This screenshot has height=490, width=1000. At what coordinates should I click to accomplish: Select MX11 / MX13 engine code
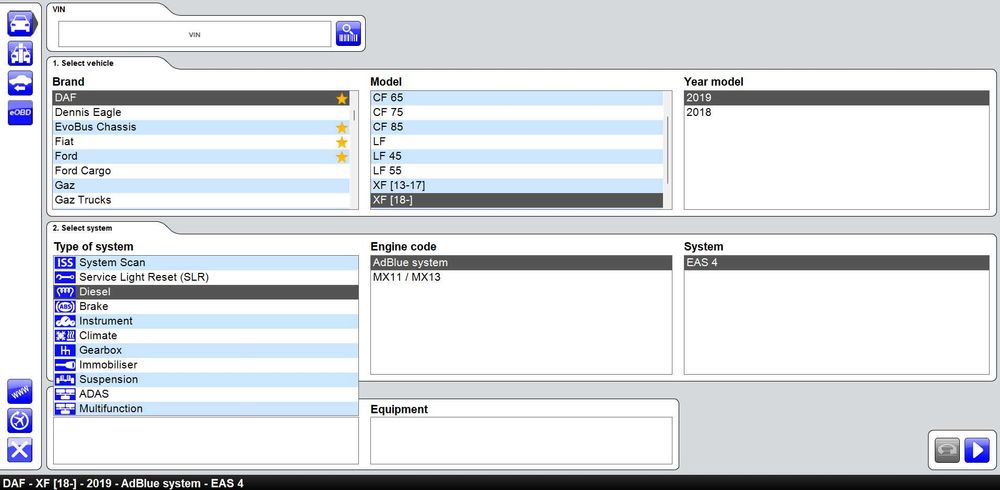(521, 278)
